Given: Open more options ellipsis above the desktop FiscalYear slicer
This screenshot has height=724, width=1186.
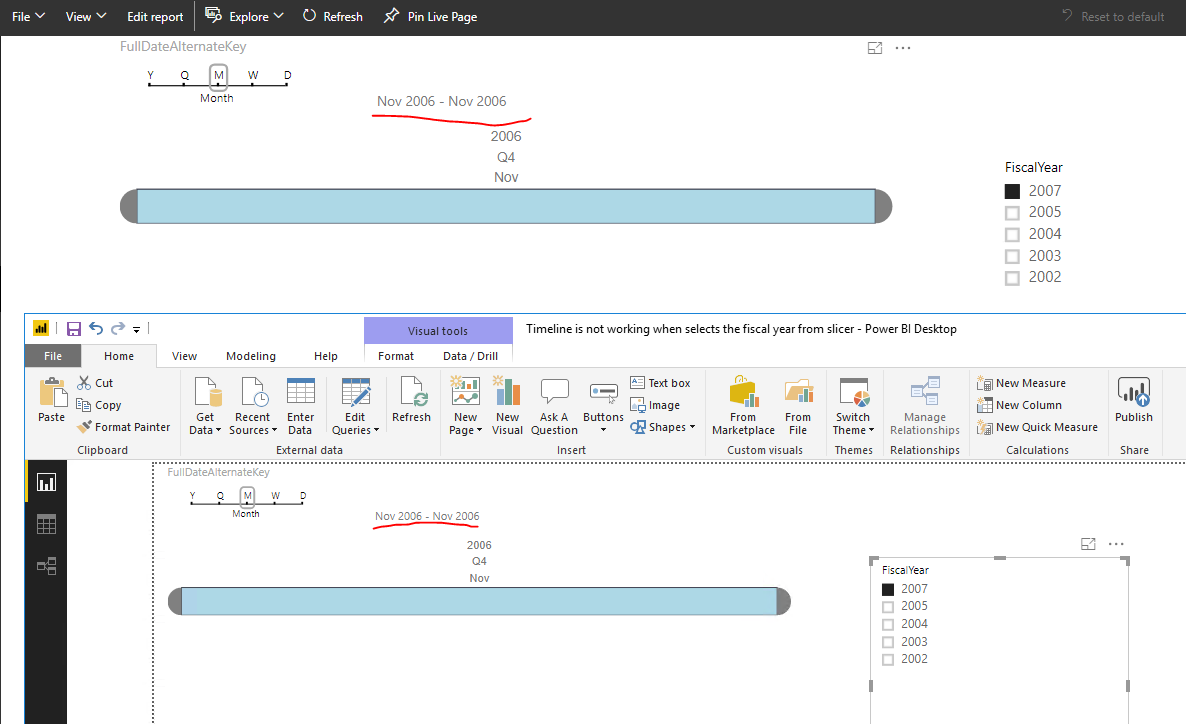Looking at the screenshot, I should (1116, 544).
